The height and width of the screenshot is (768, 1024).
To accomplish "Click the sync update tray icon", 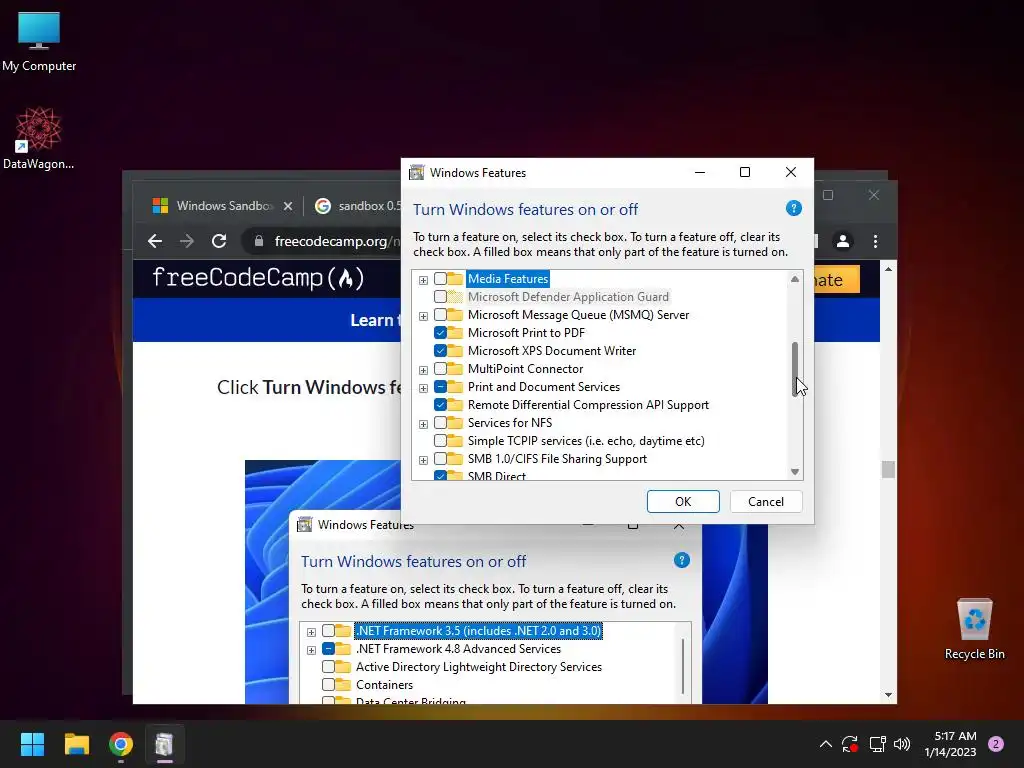I will [850, 744].
